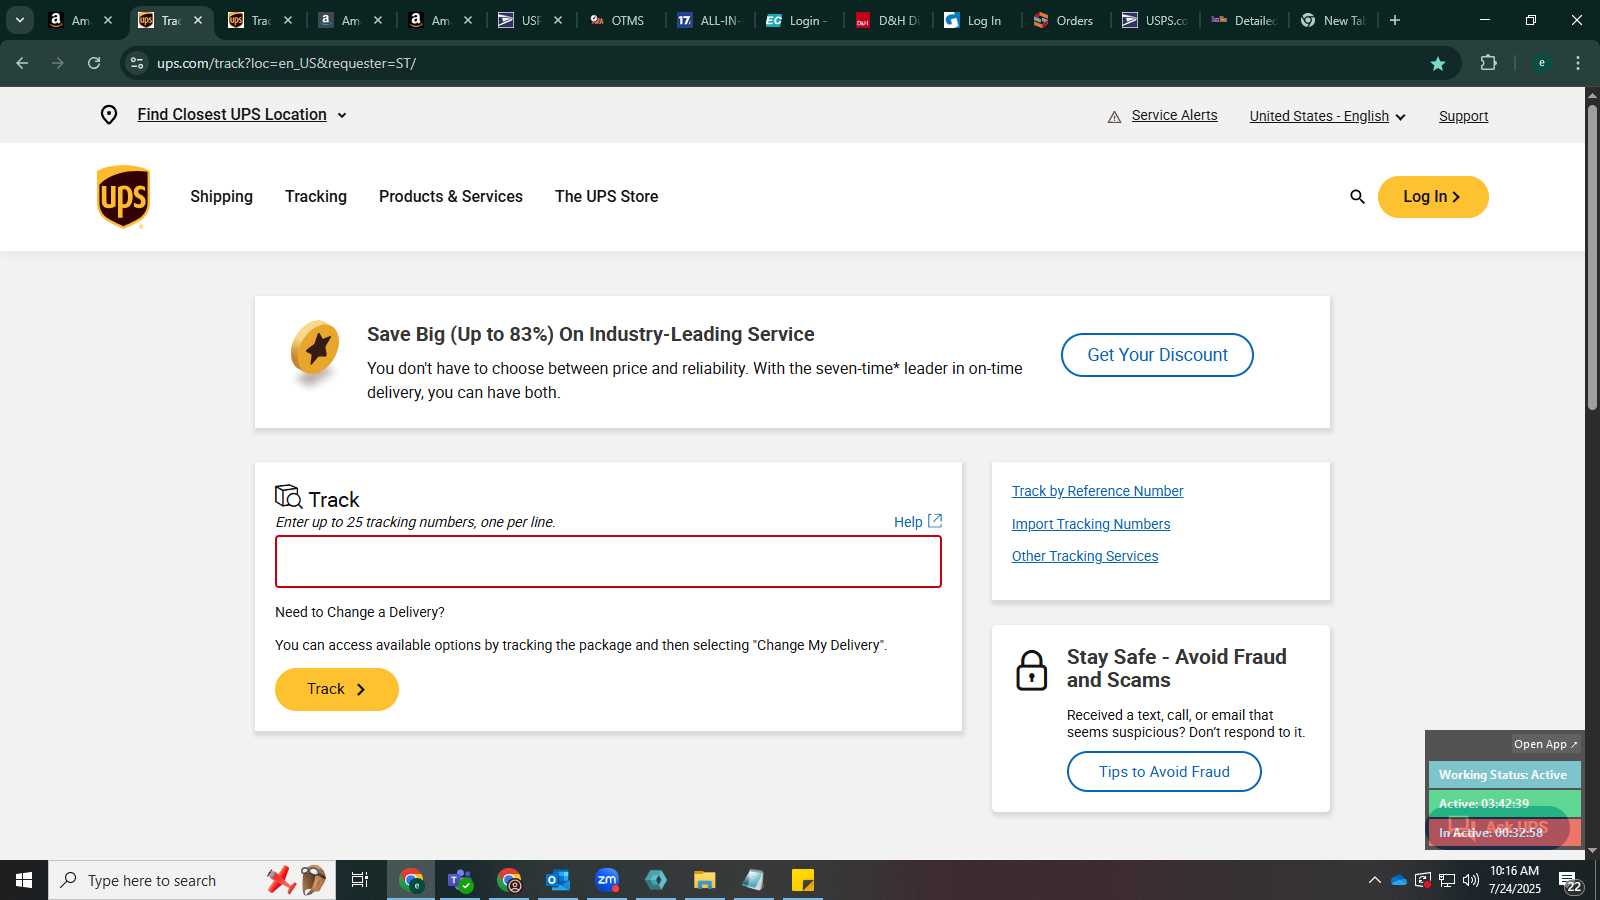The width and height of the screenshot is (1600, 900).
Task: Bookmark star icon in address bar
Action: (1438, 63)
